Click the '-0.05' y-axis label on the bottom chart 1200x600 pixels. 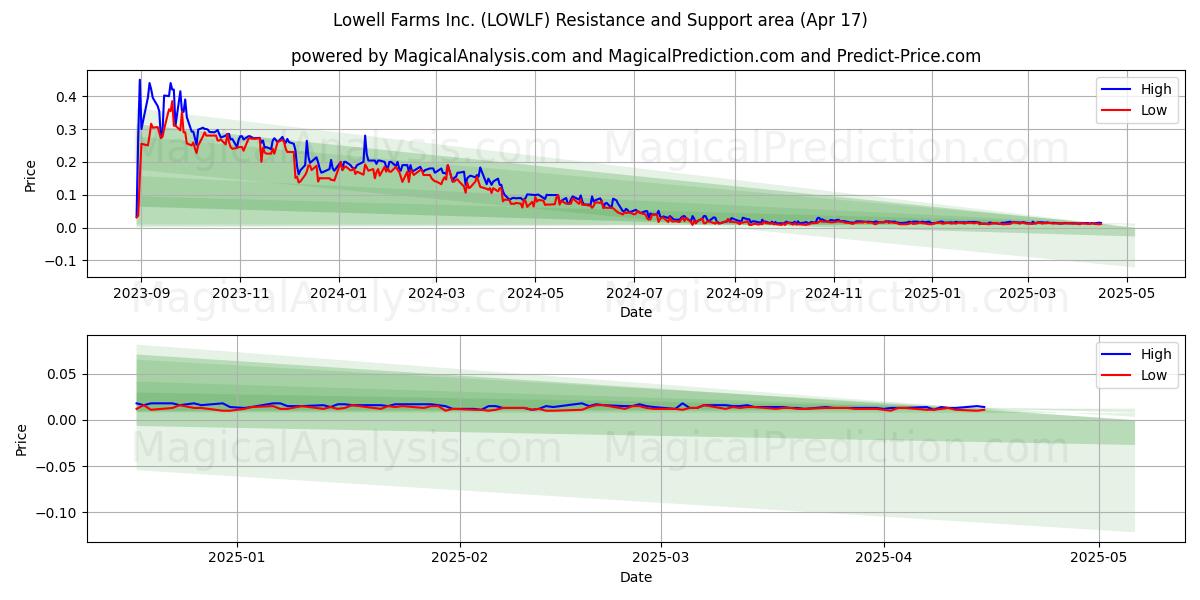[57, 466]
